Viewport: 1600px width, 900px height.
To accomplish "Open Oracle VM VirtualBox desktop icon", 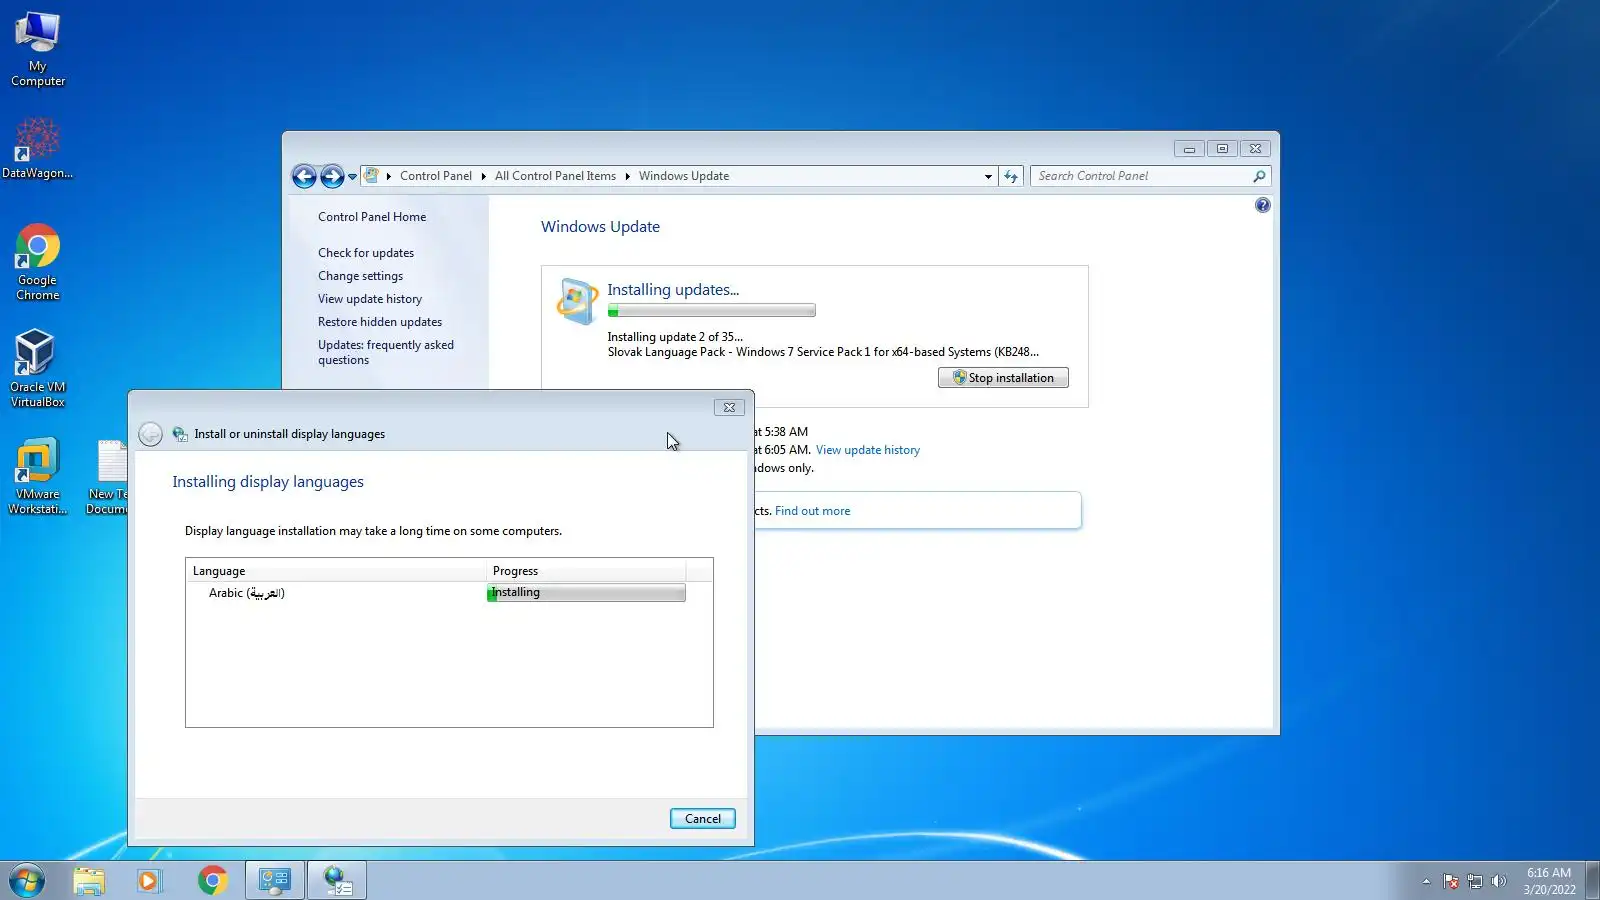I will [38, 368].
